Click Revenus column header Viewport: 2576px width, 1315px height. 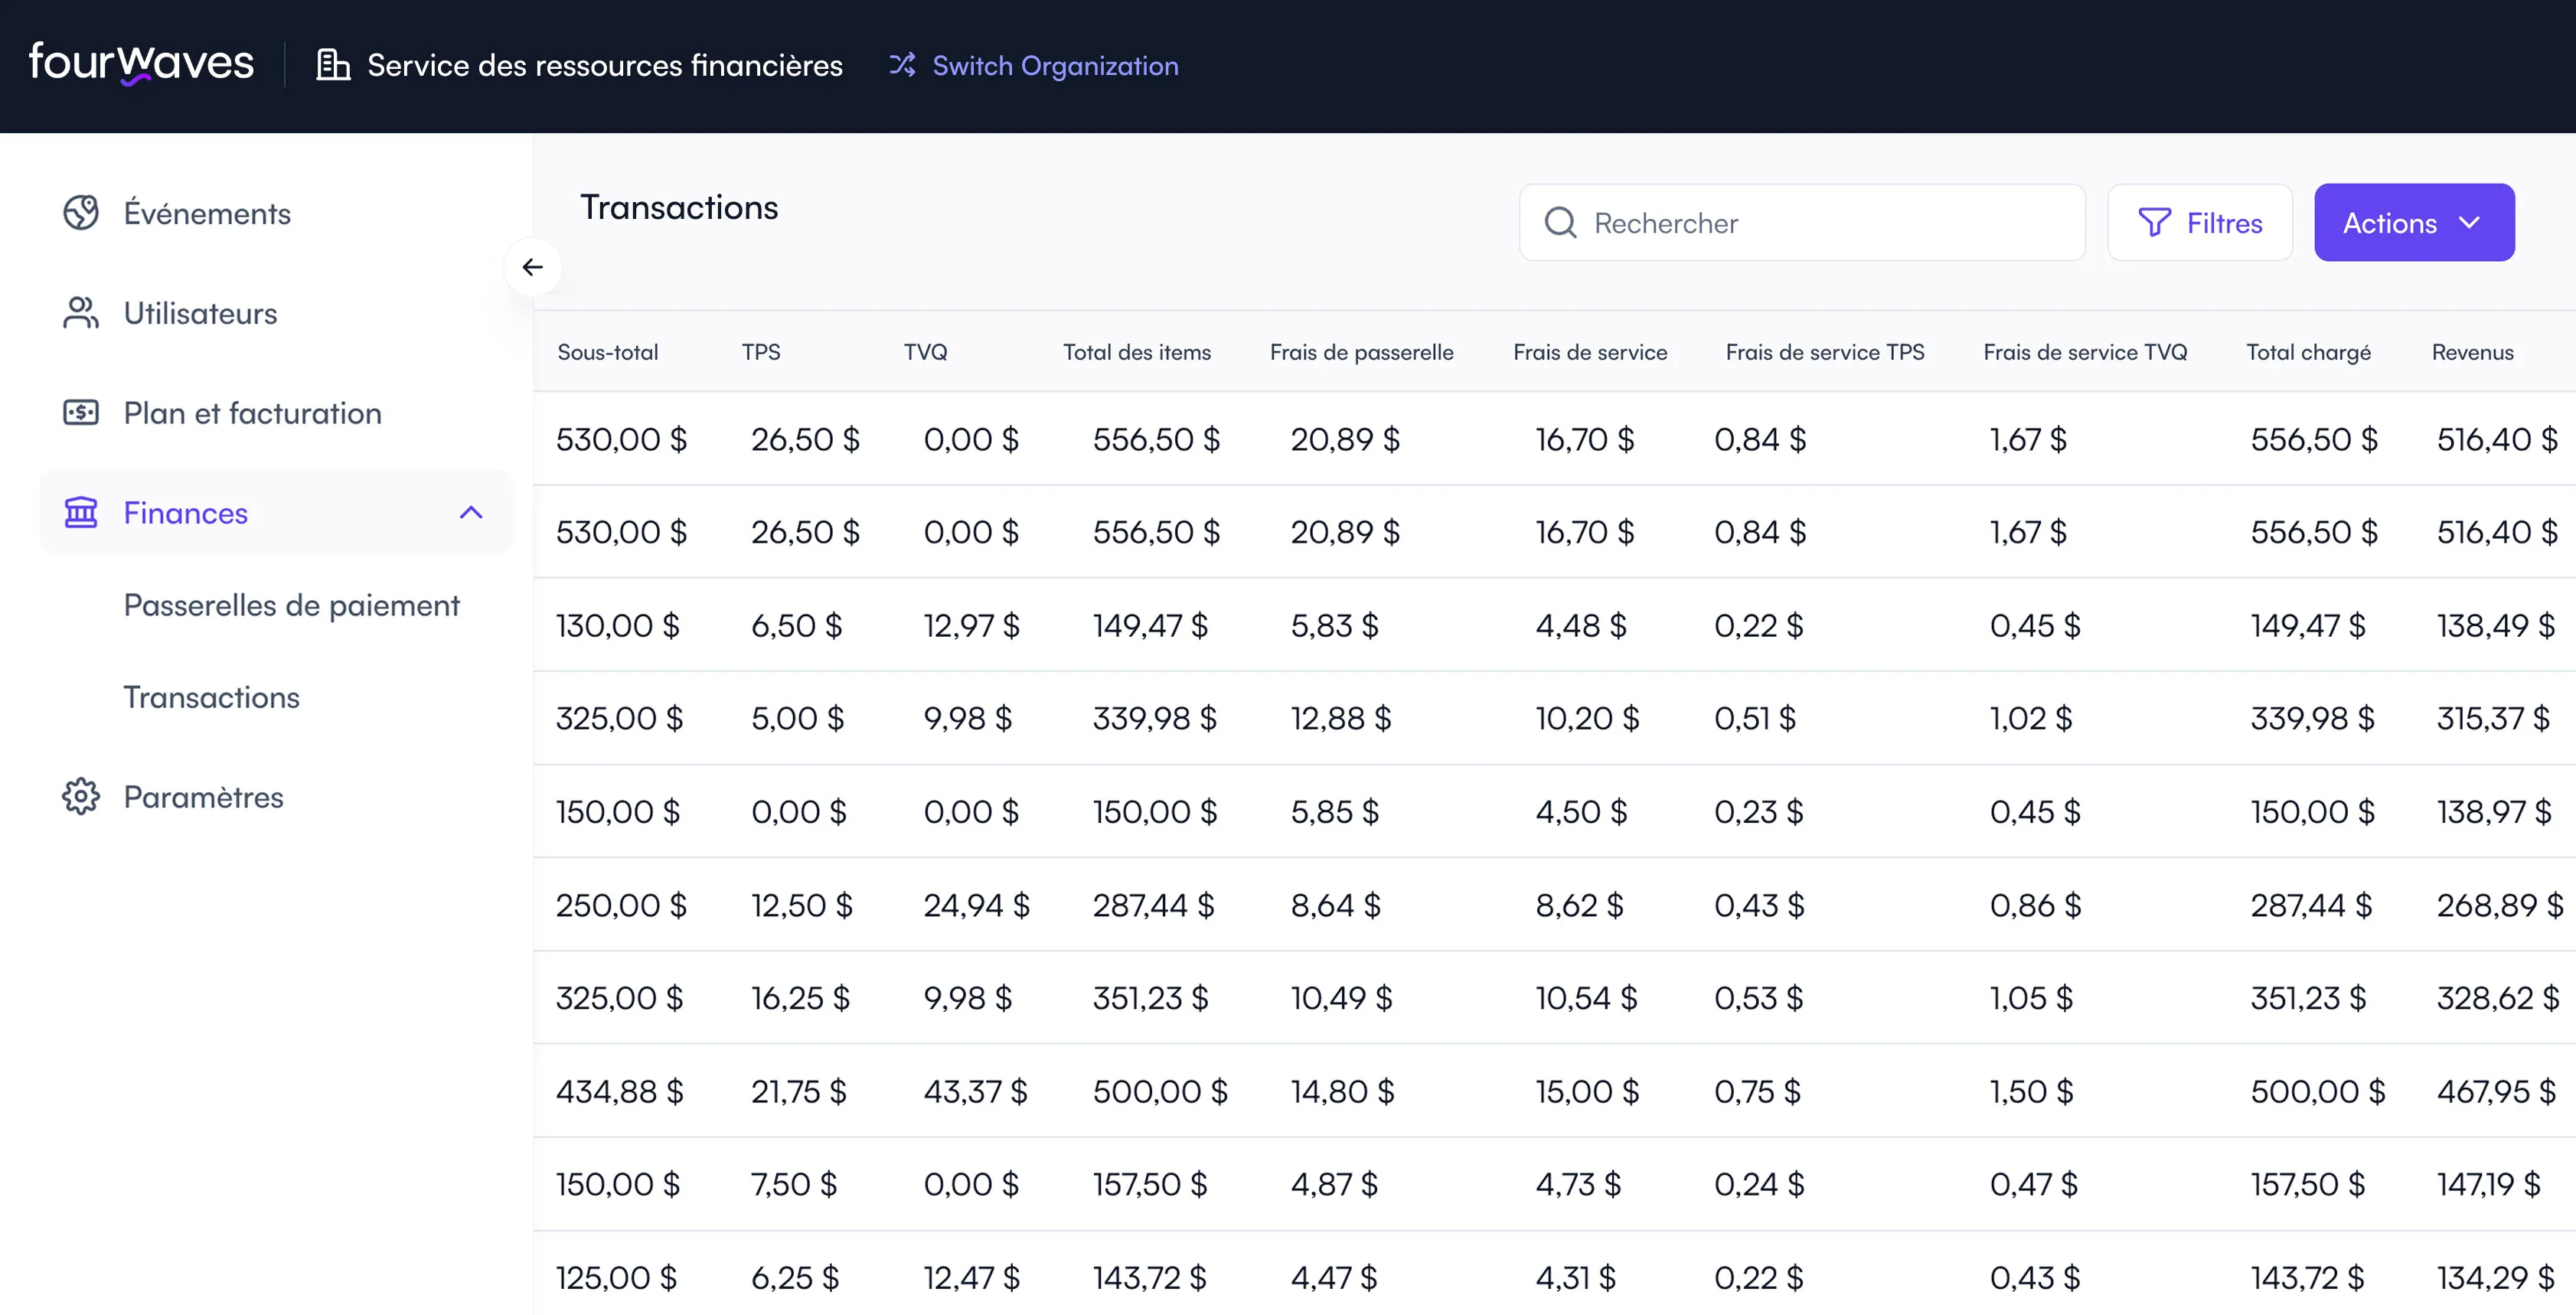[x=2472, y=352]
